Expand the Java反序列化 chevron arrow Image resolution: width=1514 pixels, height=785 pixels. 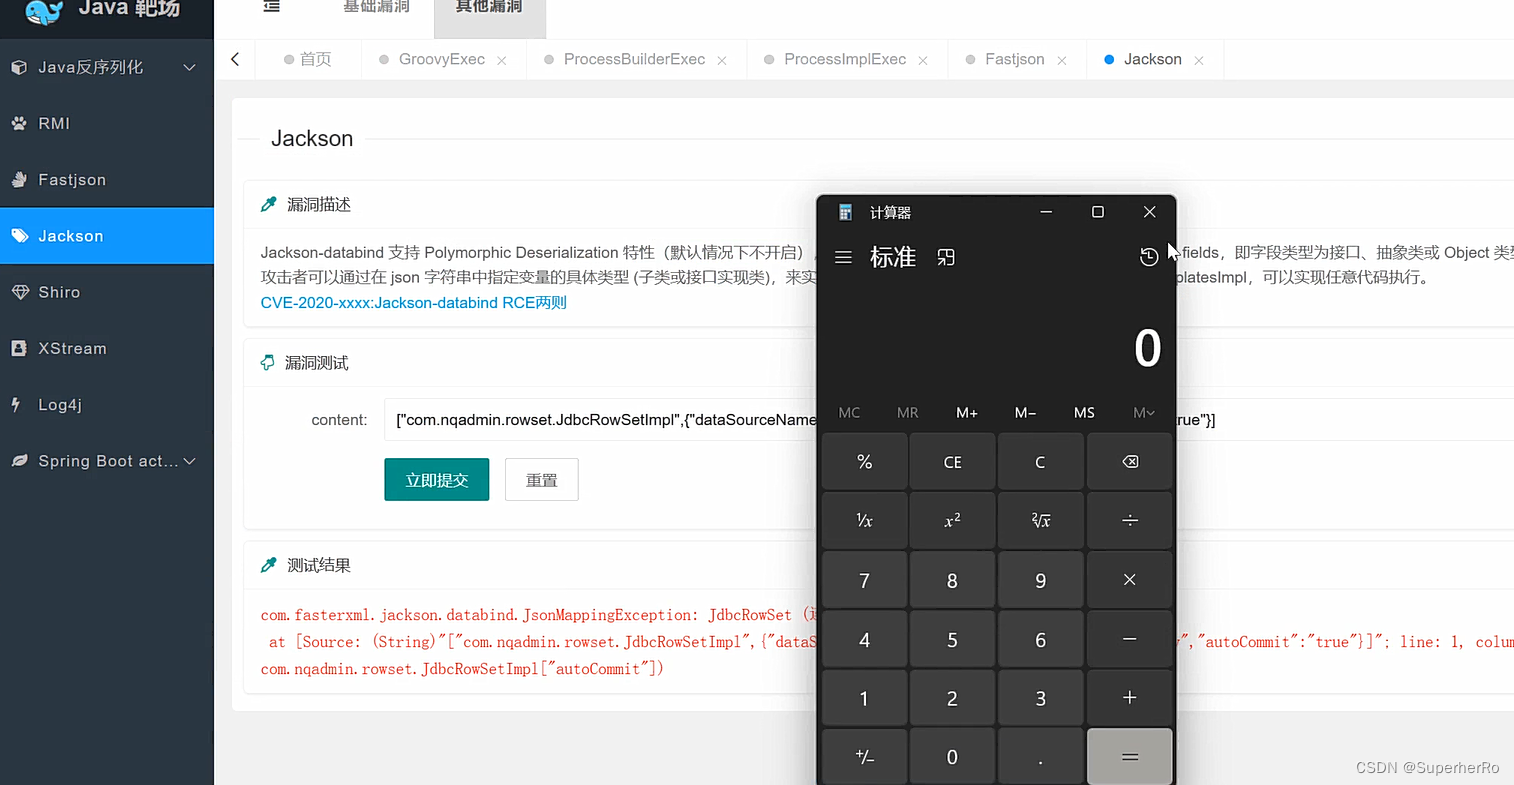click(x=190, y=67)
